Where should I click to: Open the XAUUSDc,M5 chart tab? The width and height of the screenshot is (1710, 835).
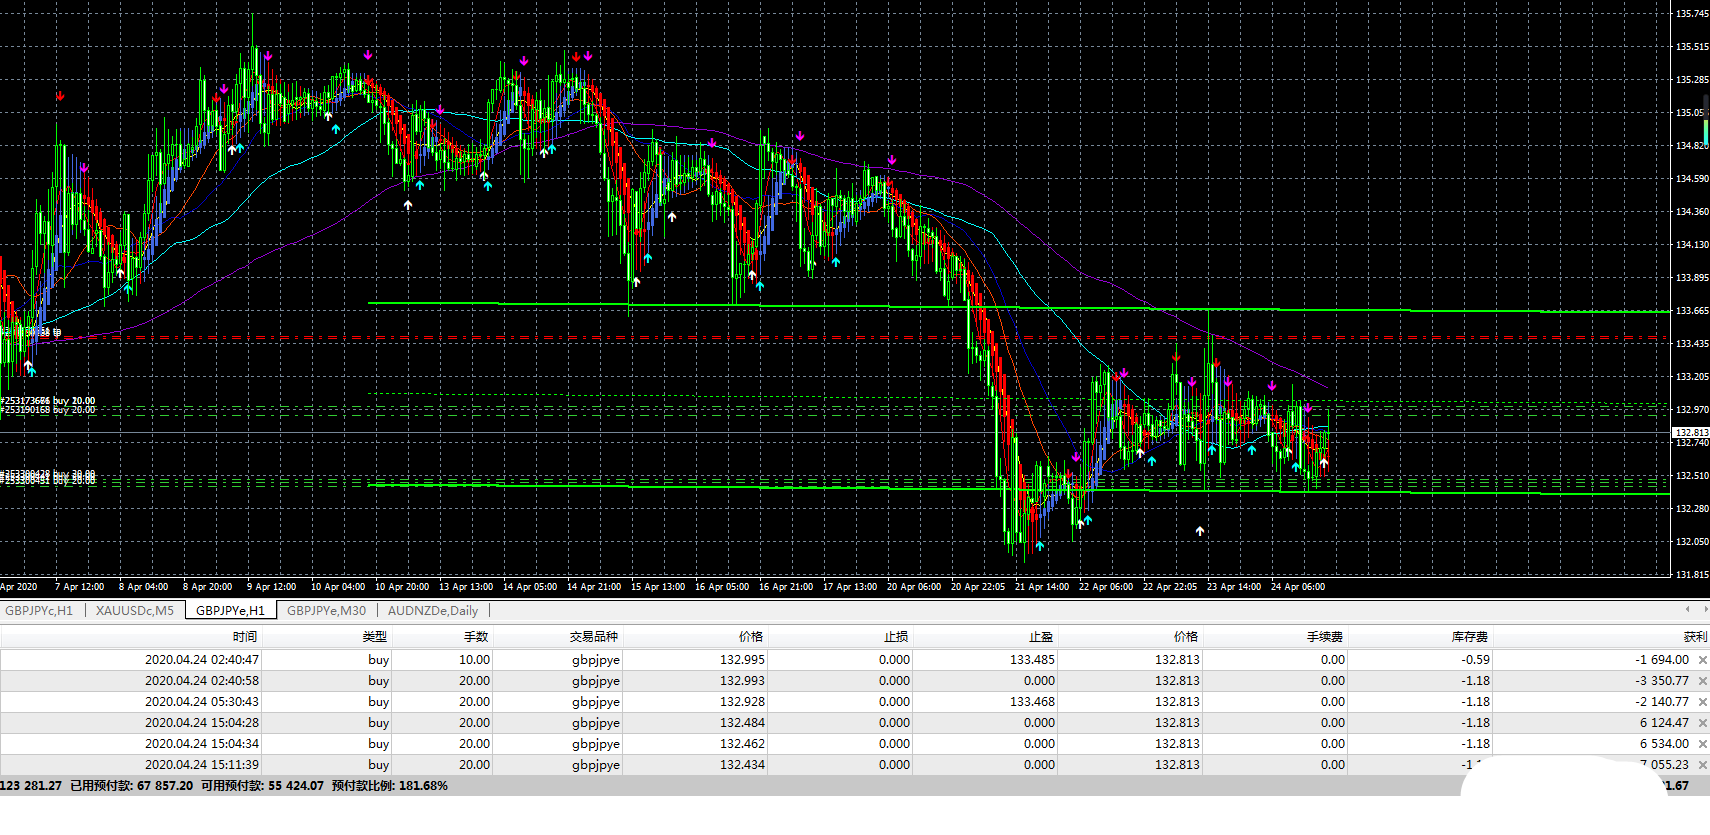tap(134, 611)
